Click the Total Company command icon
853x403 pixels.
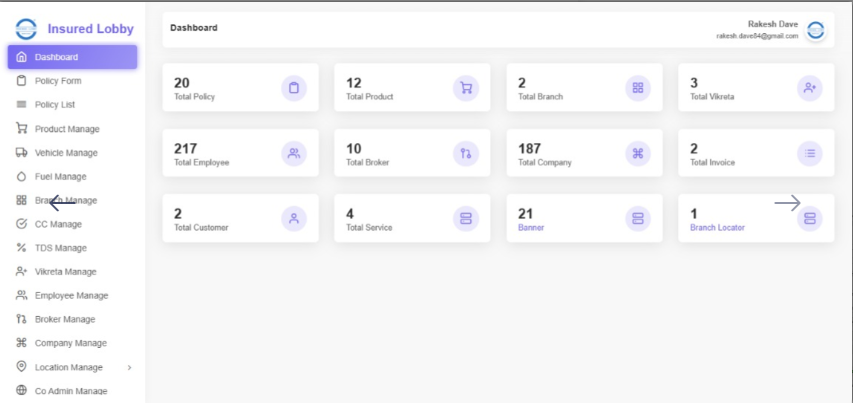638,153
